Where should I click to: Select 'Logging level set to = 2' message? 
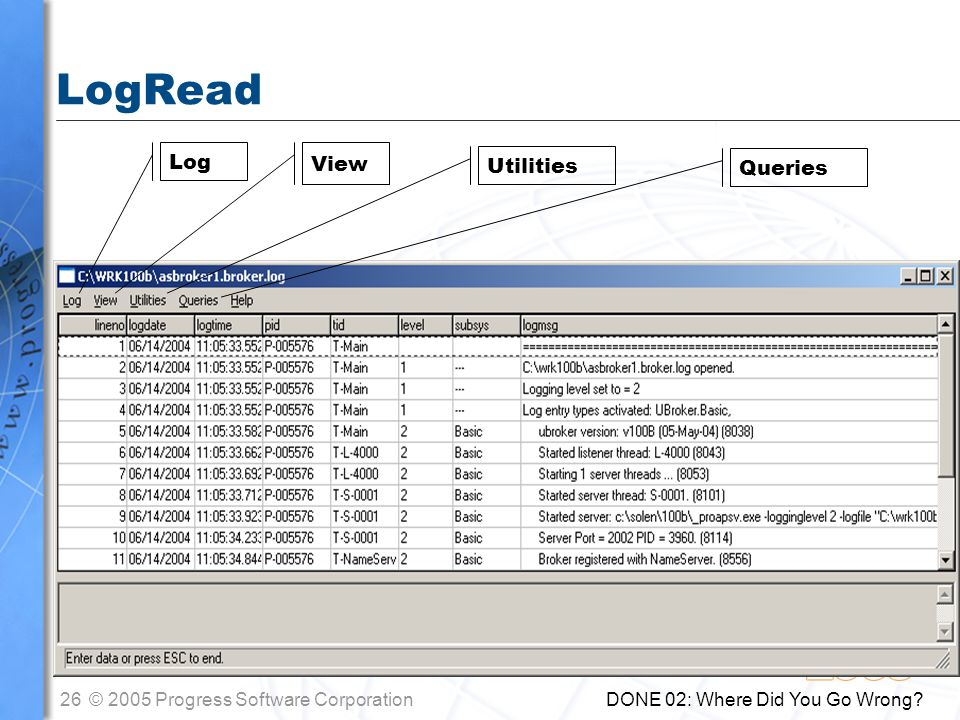[x=581, y=389]
